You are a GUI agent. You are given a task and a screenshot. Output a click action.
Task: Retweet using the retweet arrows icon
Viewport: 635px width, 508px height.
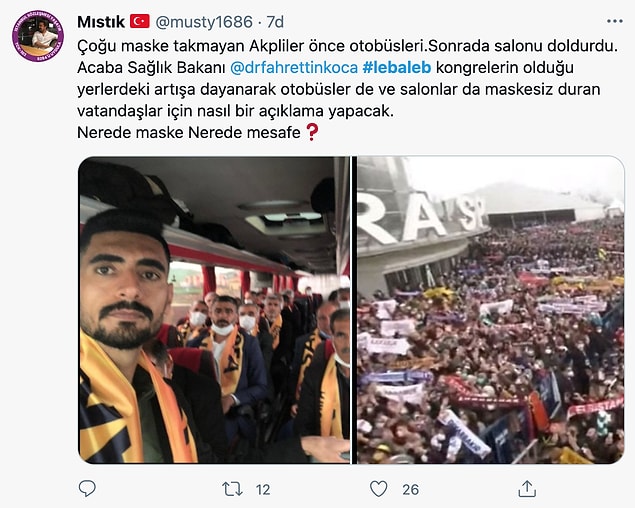click(x=232, y=489)
